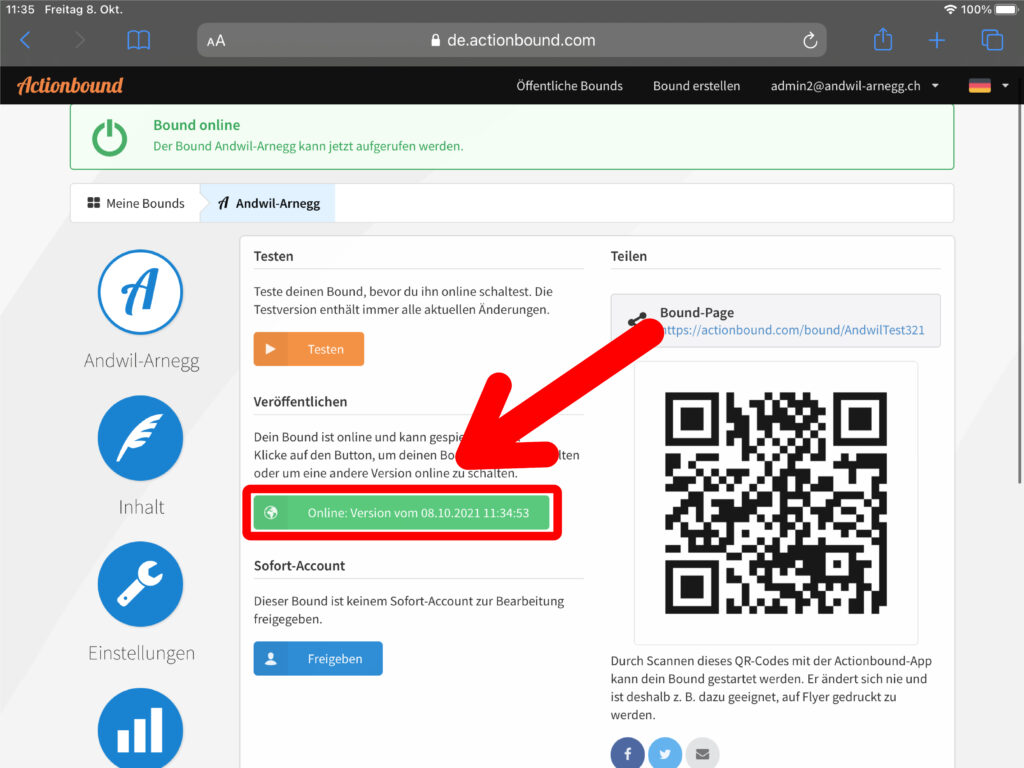Viewport: 1024px width, 768px height.
Task: Open the actionbound.com Bound-Page link
Action: (792, 330)
